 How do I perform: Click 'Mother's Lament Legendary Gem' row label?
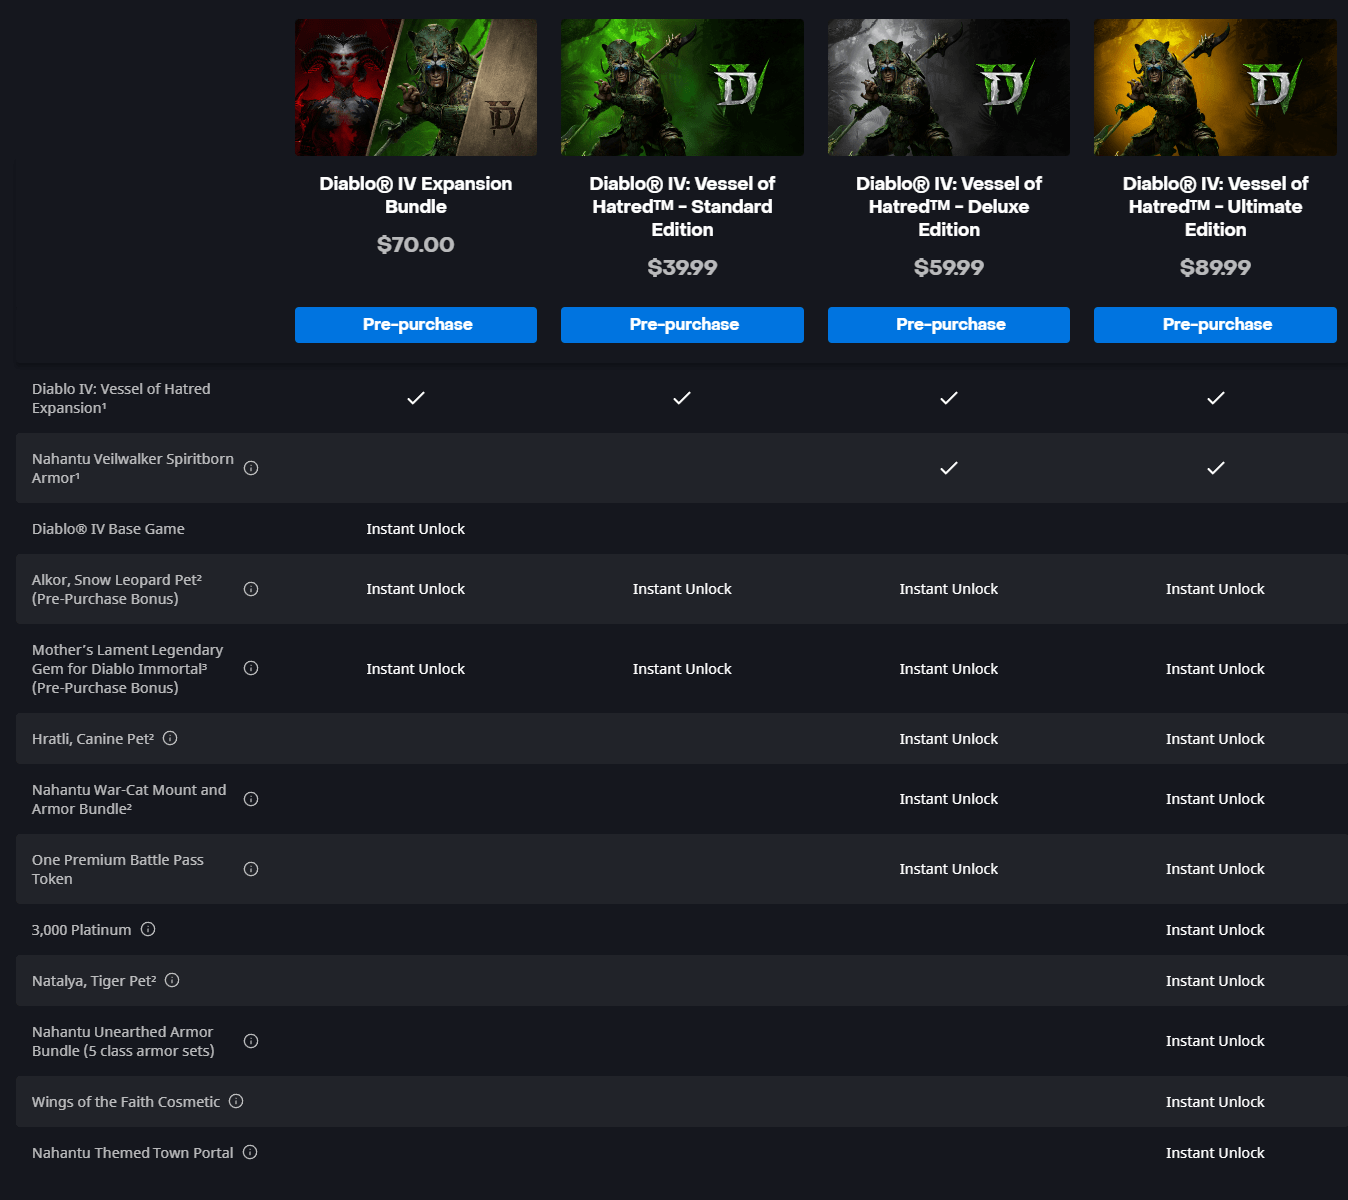pos(128,668)
